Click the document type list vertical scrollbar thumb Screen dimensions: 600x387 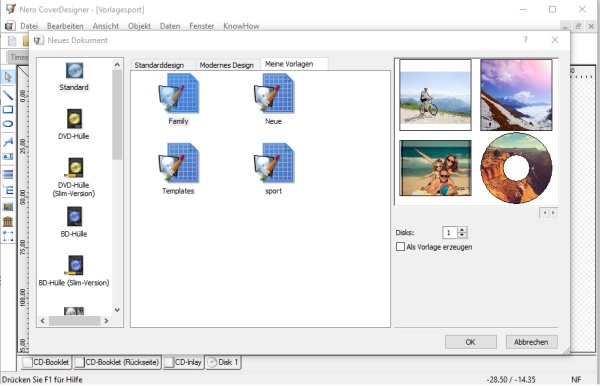117,115
